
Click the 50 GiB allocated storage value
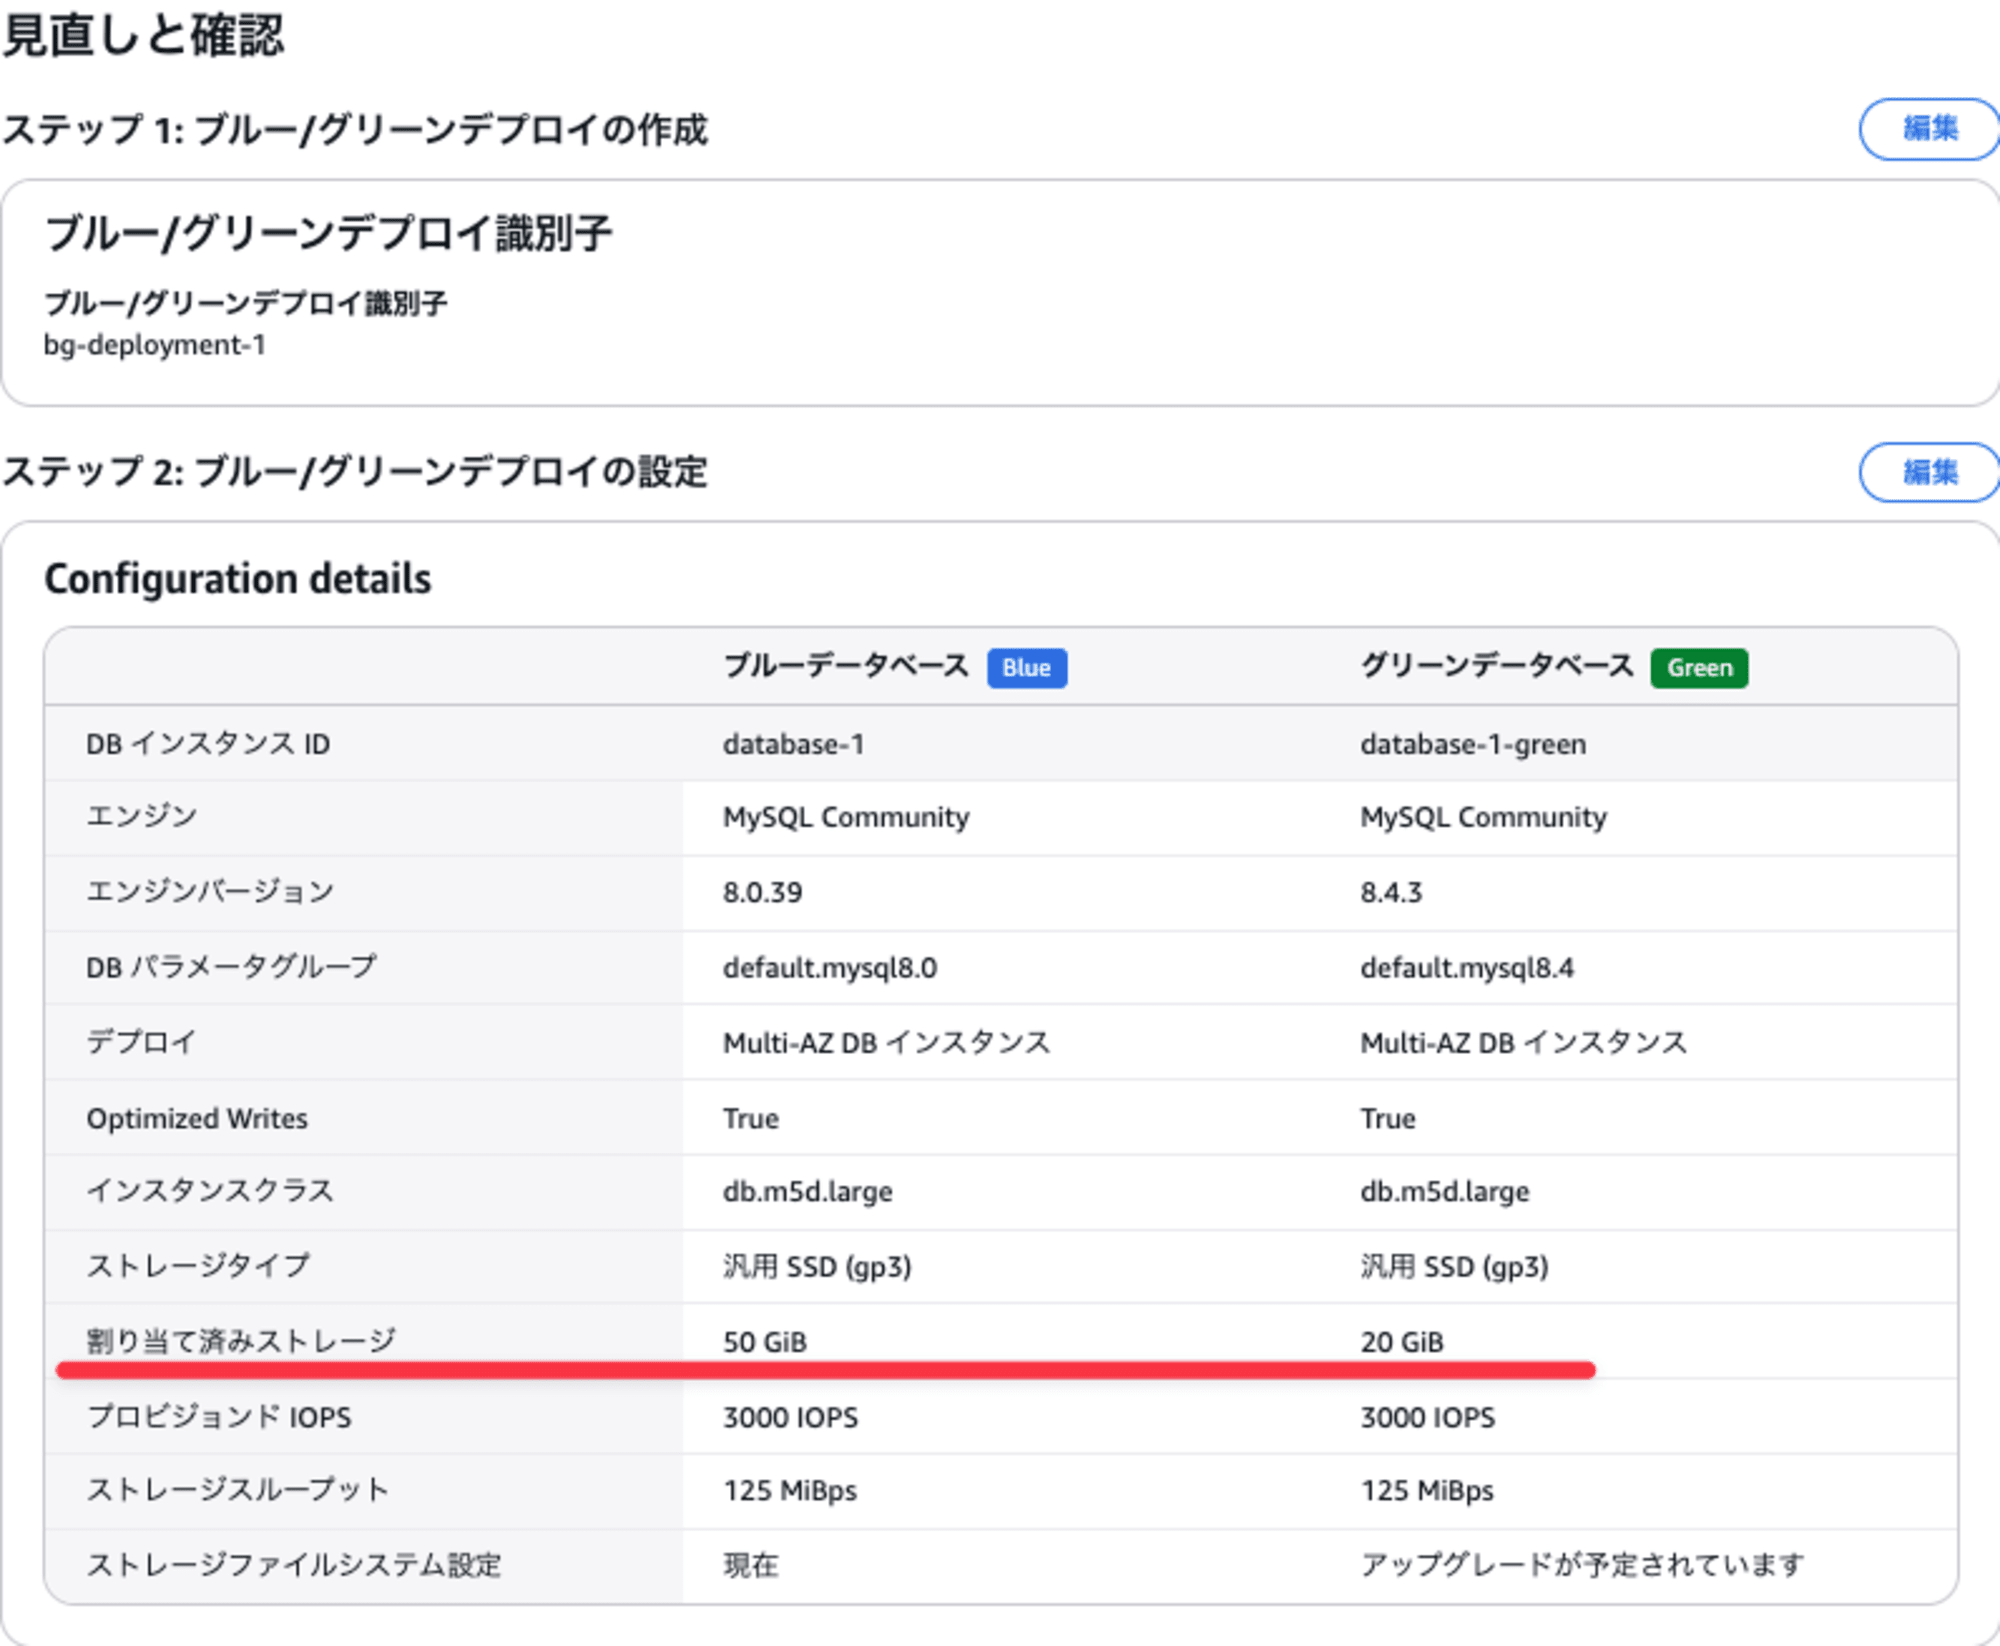pyautogui.click(x=765, y=1342)
